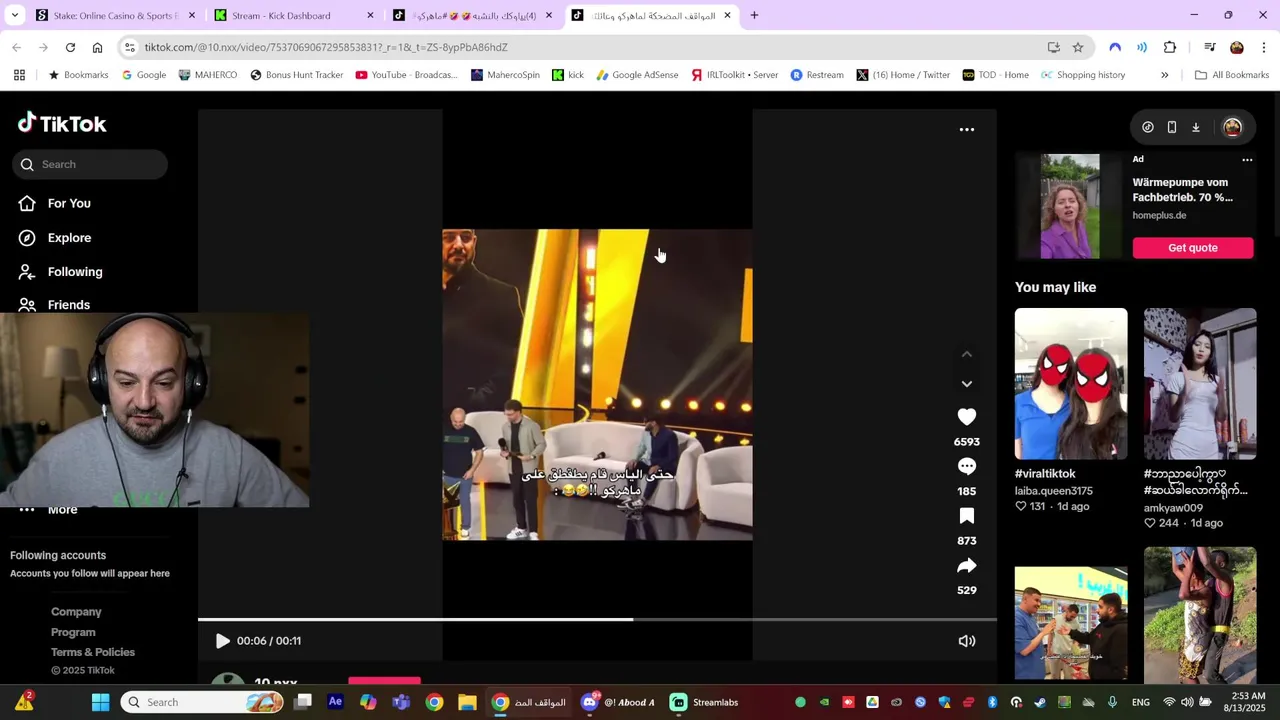1280x720 pixels.
Task: Open laiba.queen3175 profile link
Action: tap(1053, 491)
